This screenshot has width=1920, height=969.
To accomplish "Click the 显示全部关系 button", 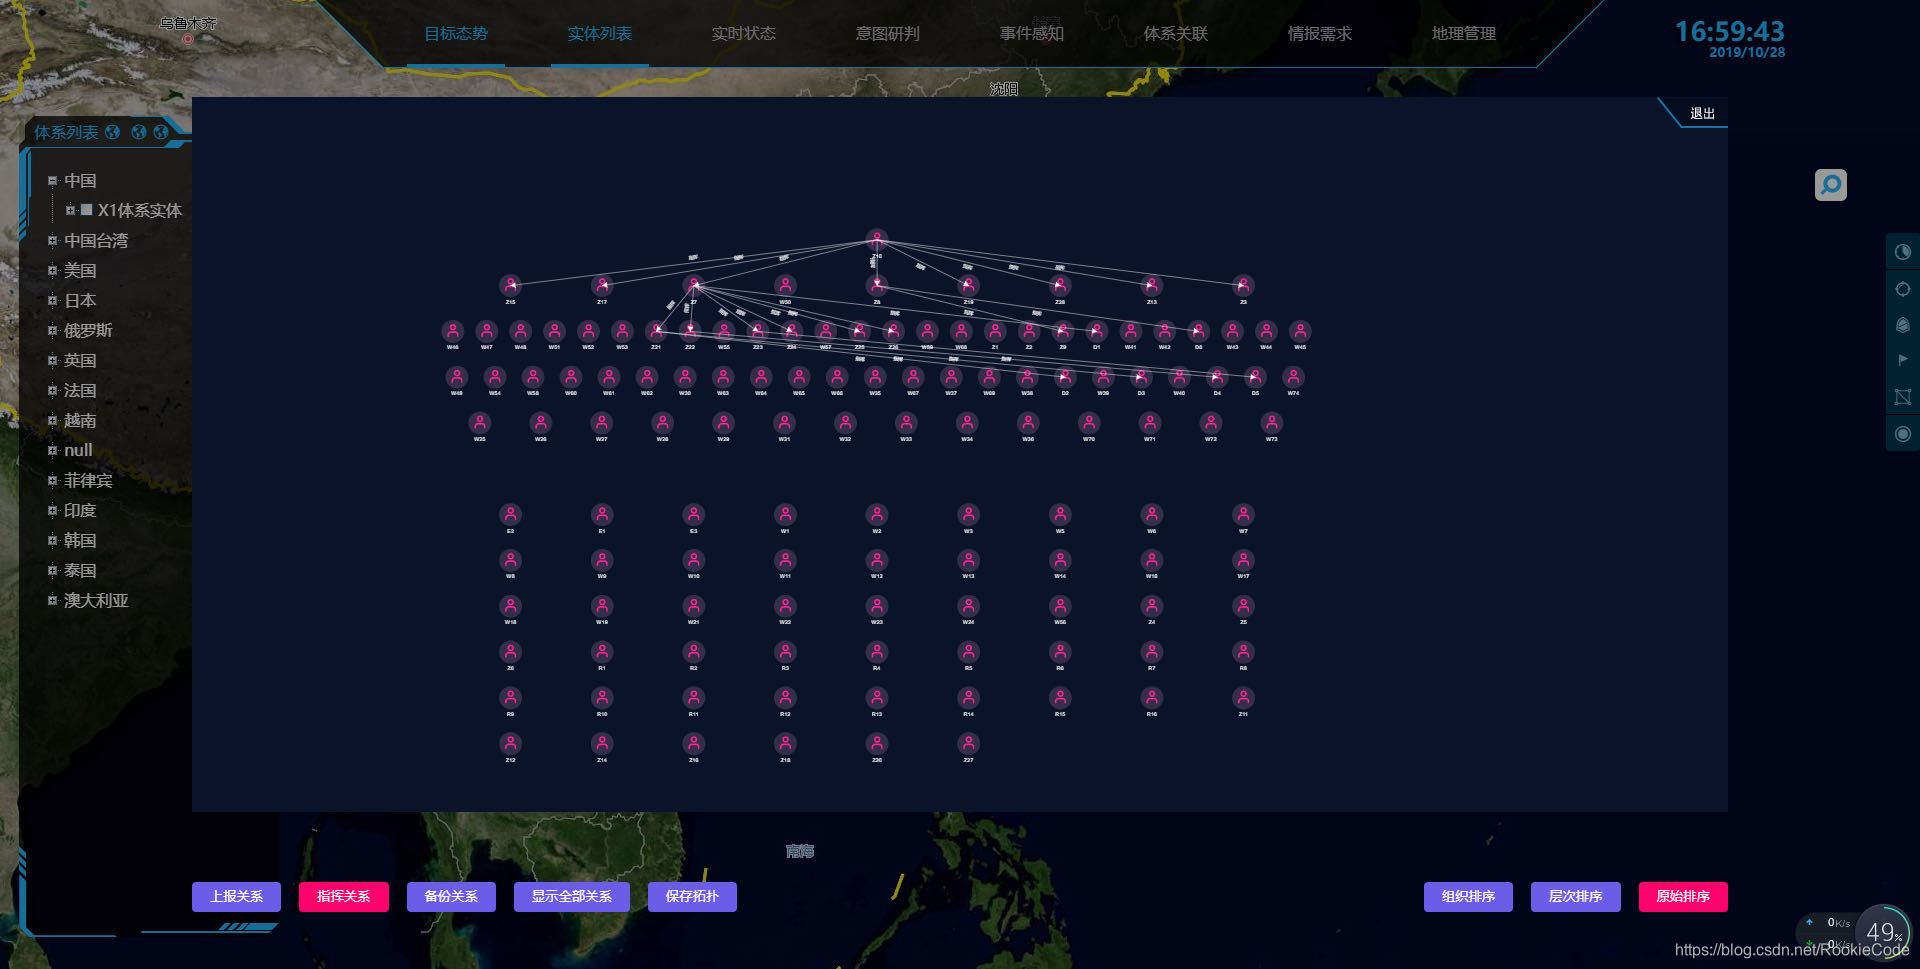I will click(x=572, y=896).
